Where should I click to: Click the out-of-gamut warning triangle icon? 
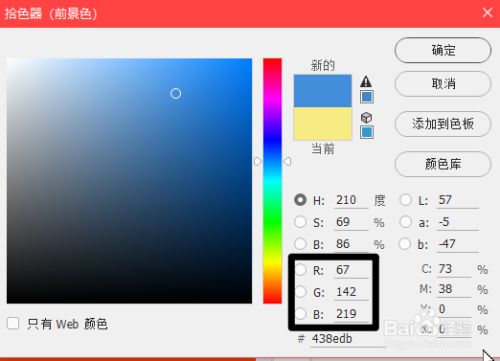[366, 81]
